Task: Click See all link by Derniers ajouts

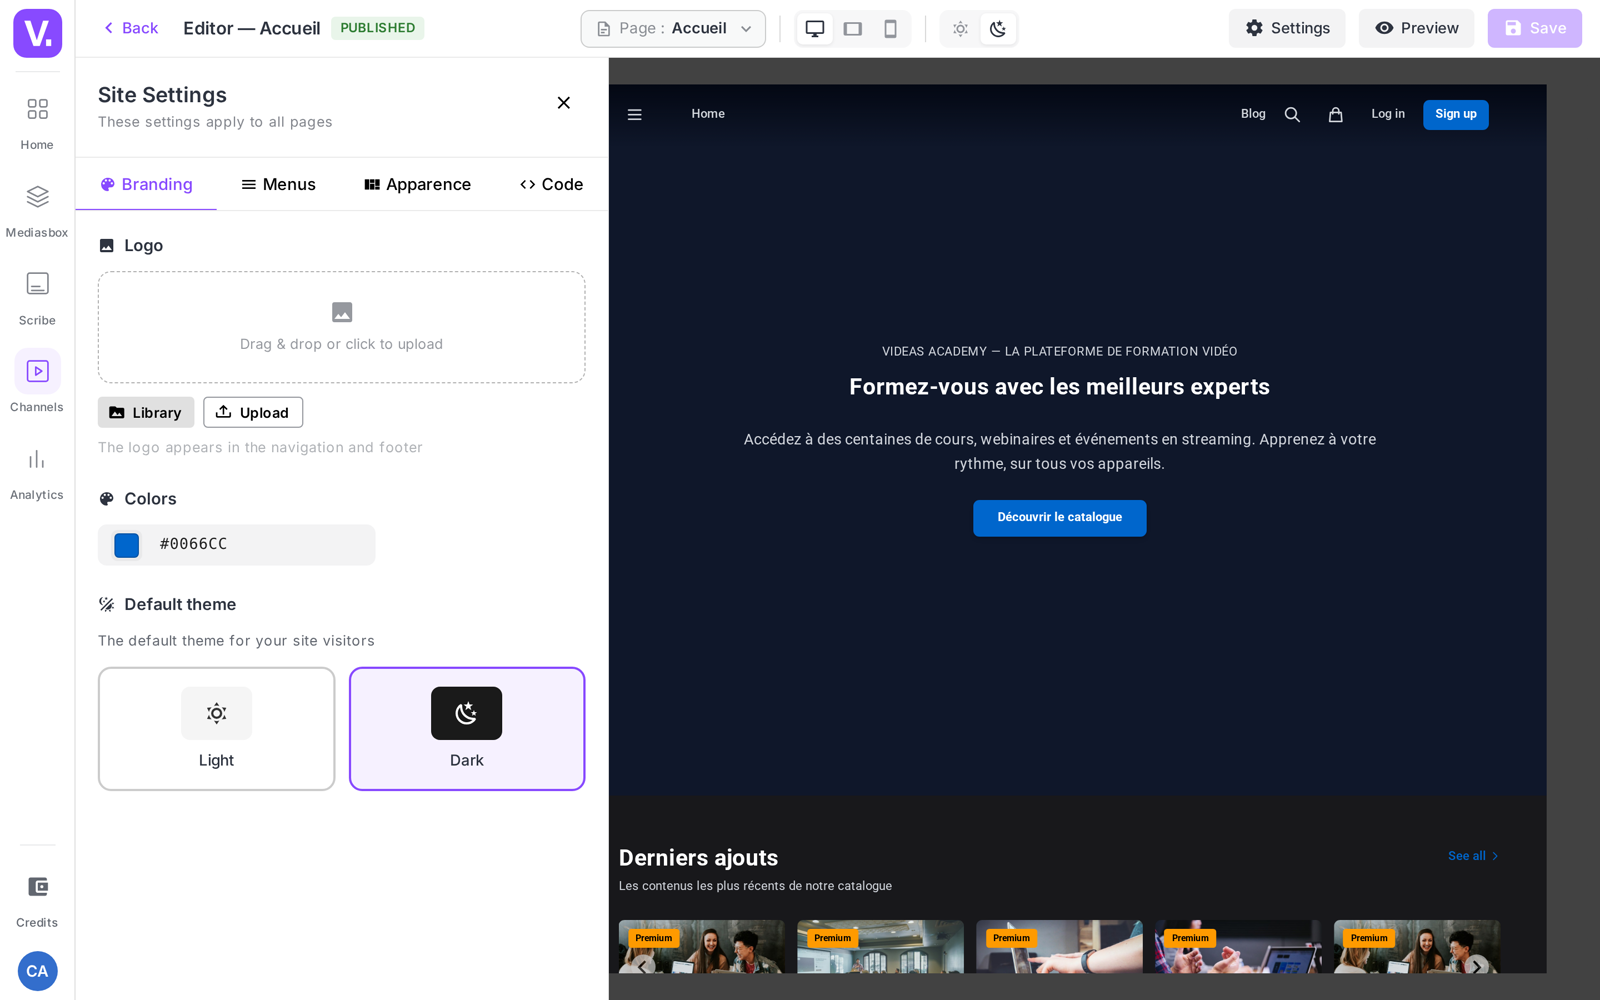Action: 1473,856
